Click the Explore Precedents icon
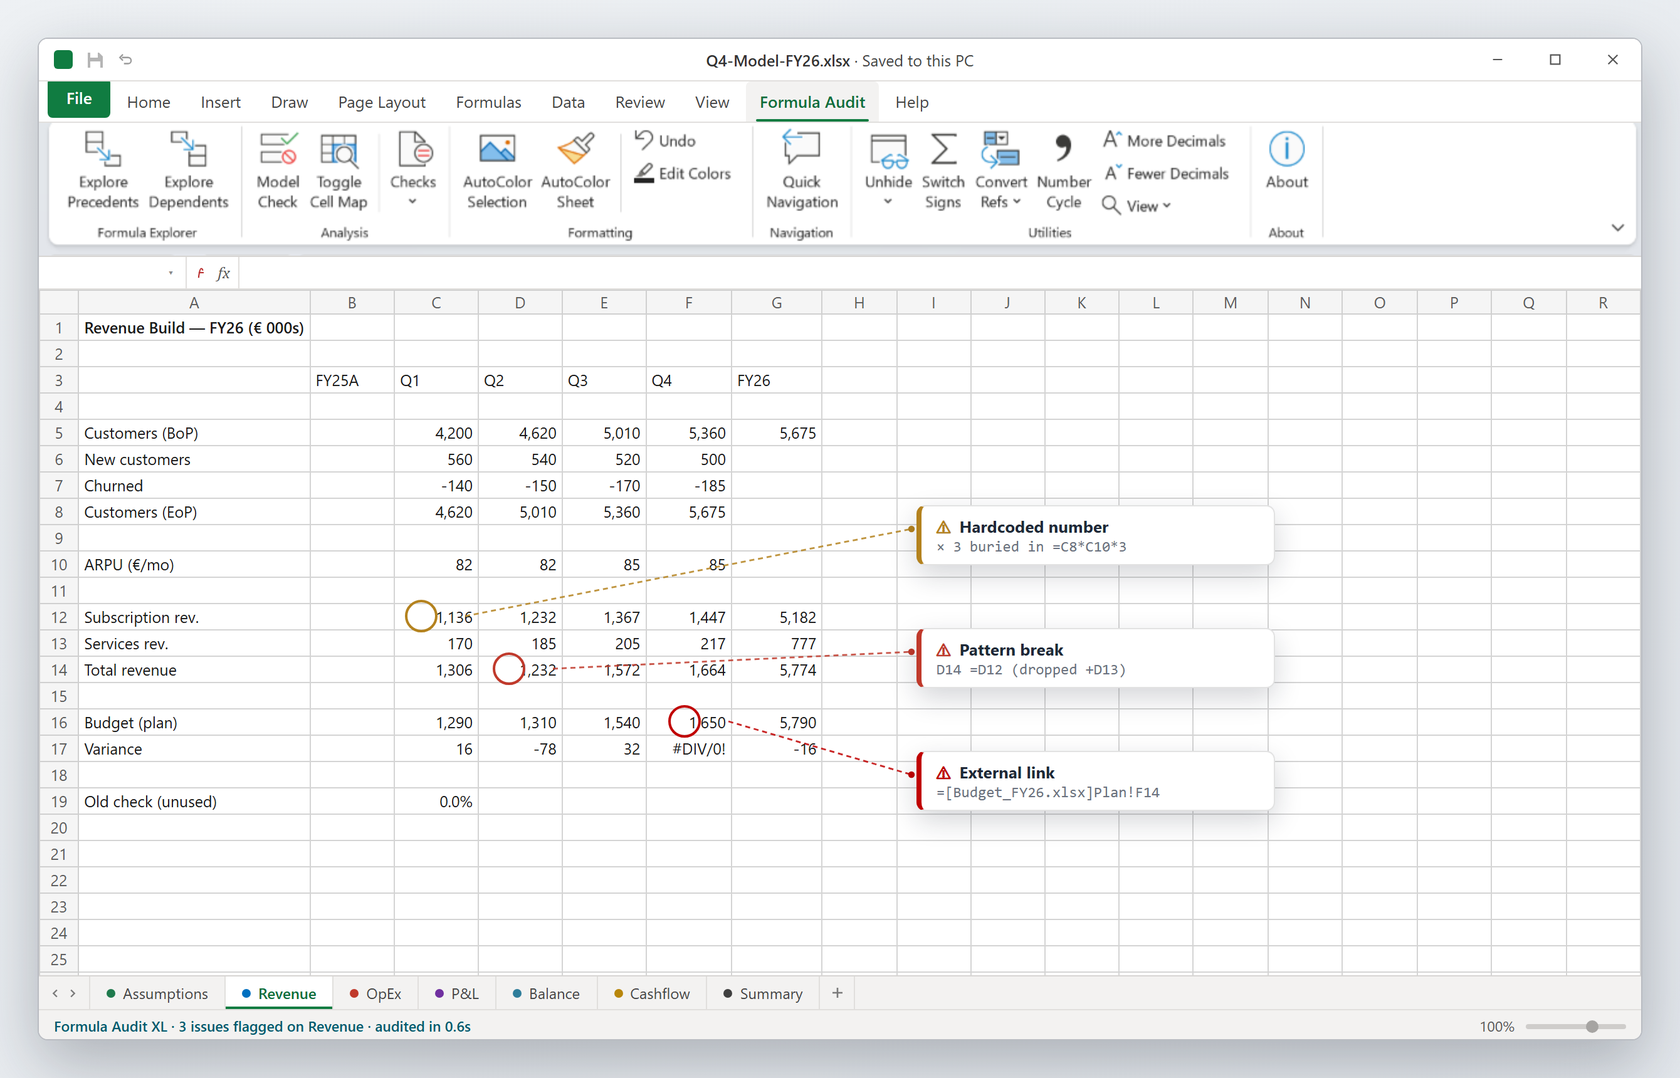The image size is (1680, 1078). pos(102,170)
